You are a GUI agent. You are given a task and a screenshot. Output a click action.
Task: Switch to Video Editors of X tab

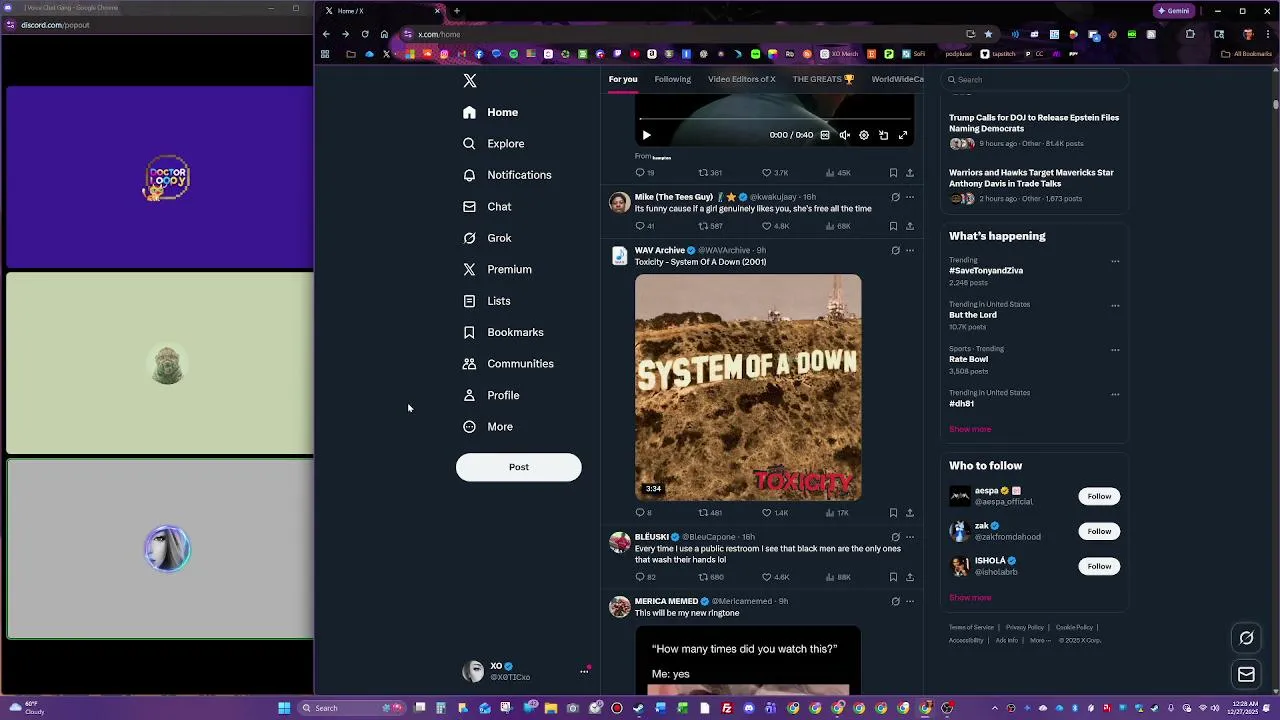[742, 80]
